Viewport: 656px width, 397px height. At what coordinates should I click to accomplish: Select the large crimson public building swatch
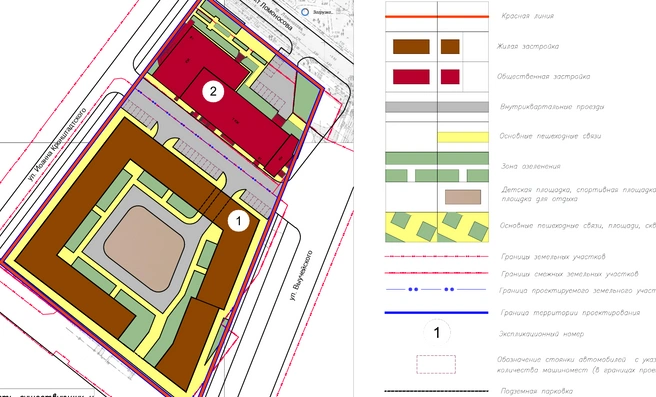point(411,77)
